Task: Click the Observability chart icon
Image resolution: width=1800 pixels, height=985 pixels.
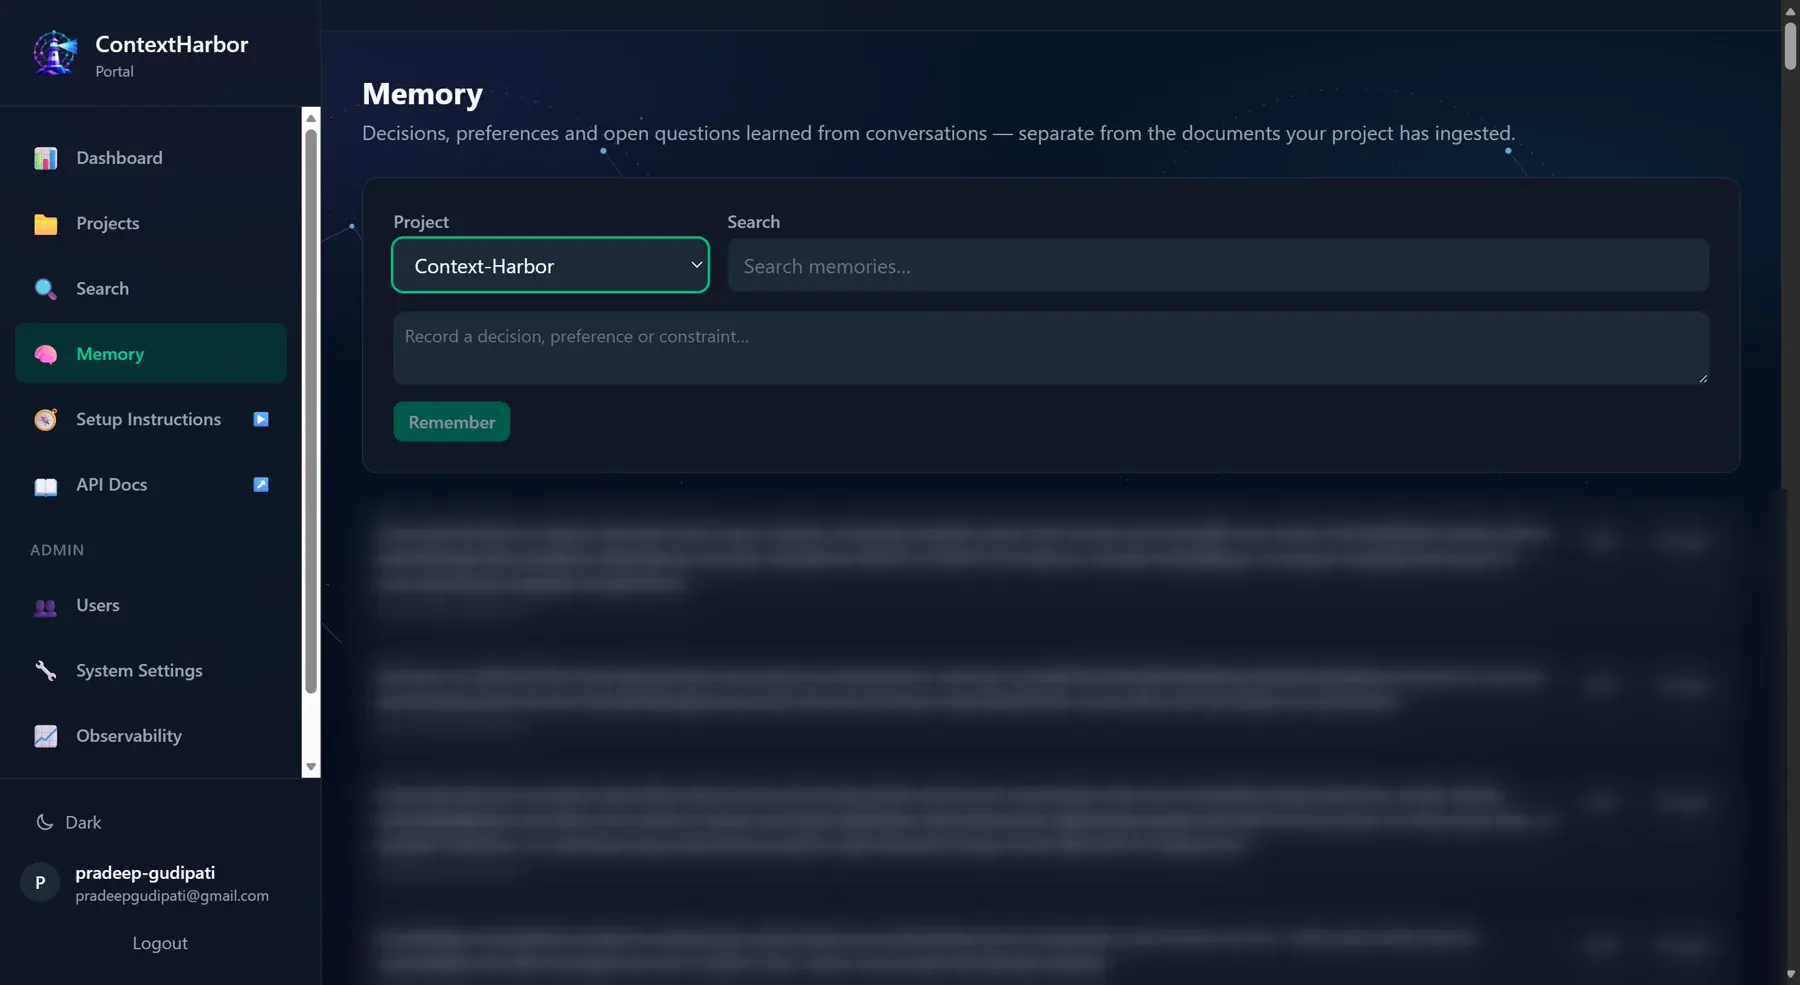Action: tap(46, 737)
